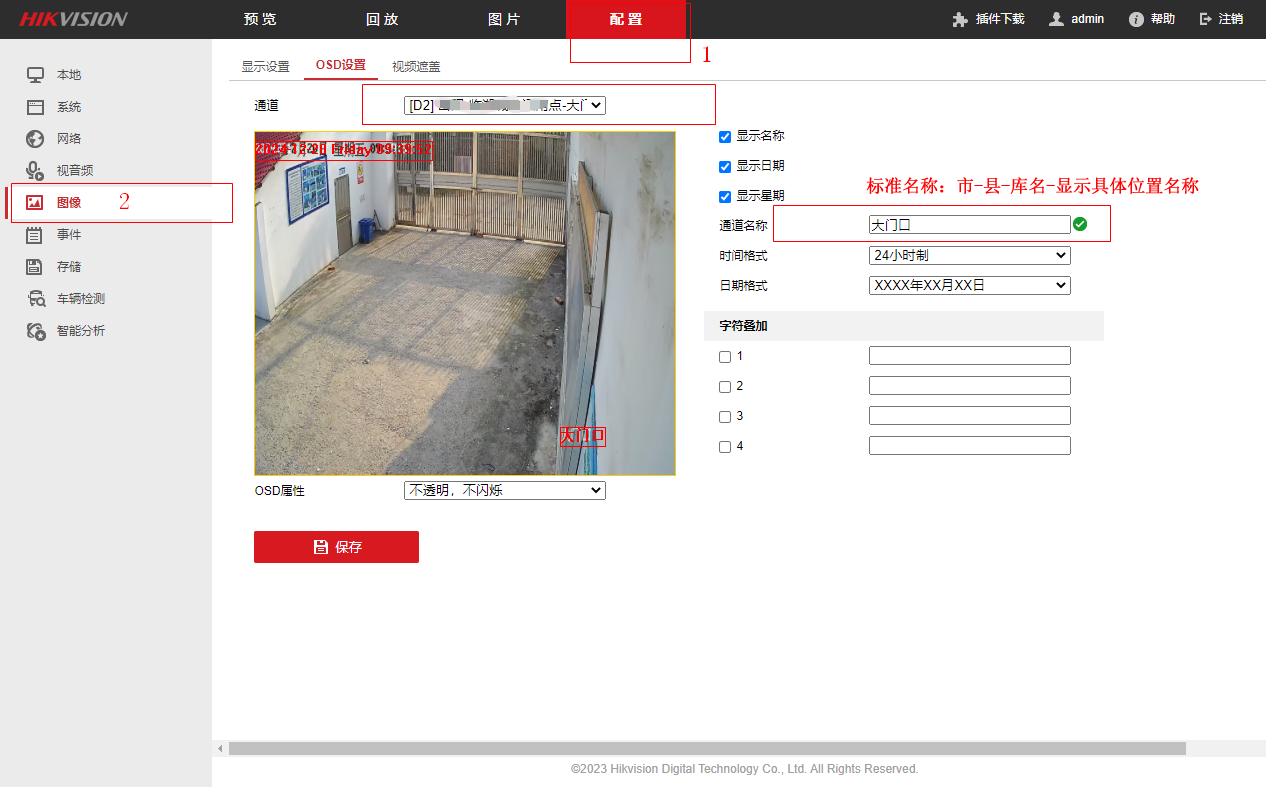Open the 时间格式 24小时制 dropdown
Screen dimensions: 1266x787
pyautogui.click(x=970, y=256)
